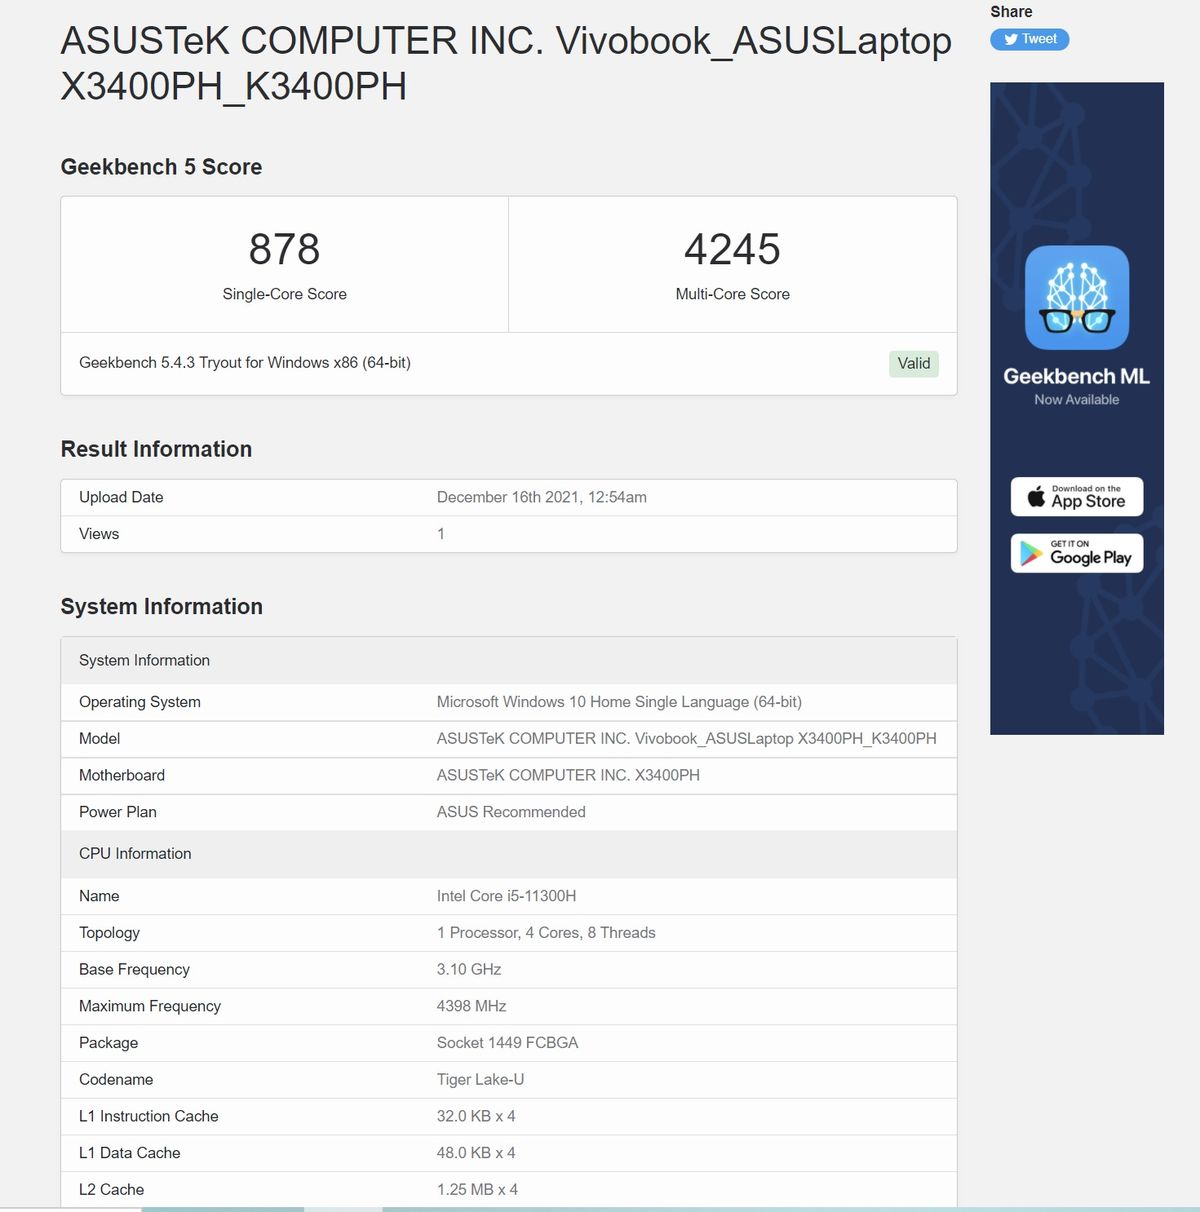Click the Share heading
The width and height of the screenshot is (1200, 1212).
pyautogui.click(x=1011, y=12)
